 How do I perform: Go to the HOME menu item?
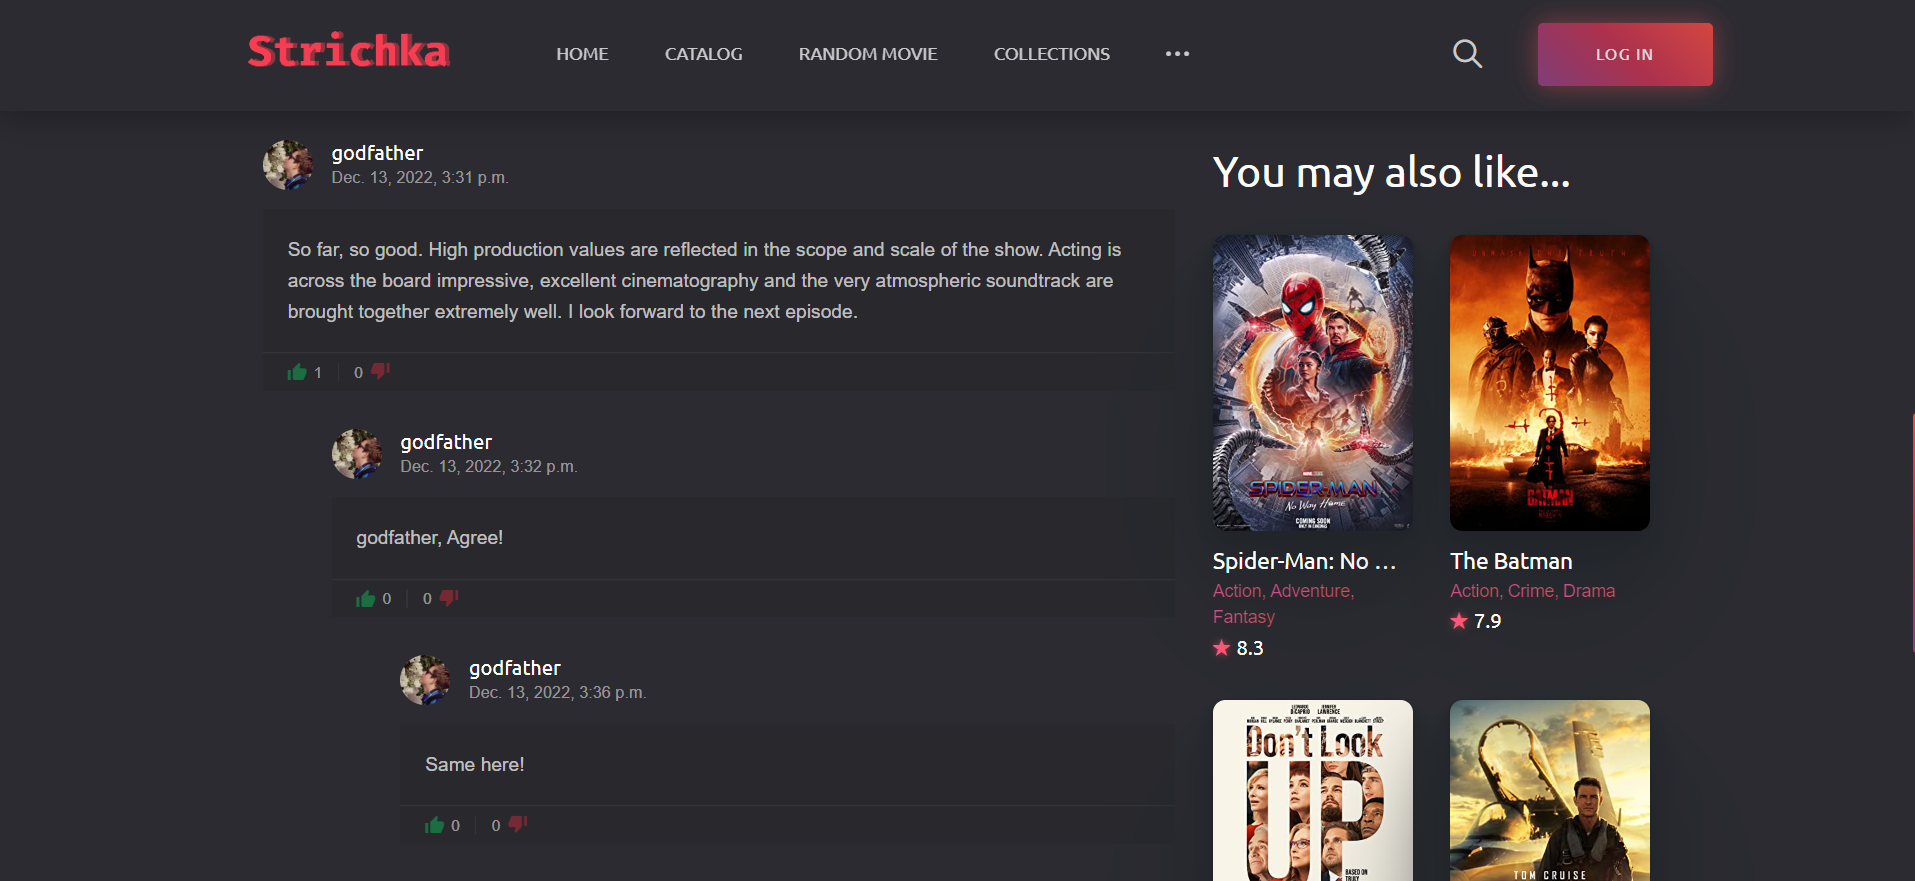tap(582, 54)
